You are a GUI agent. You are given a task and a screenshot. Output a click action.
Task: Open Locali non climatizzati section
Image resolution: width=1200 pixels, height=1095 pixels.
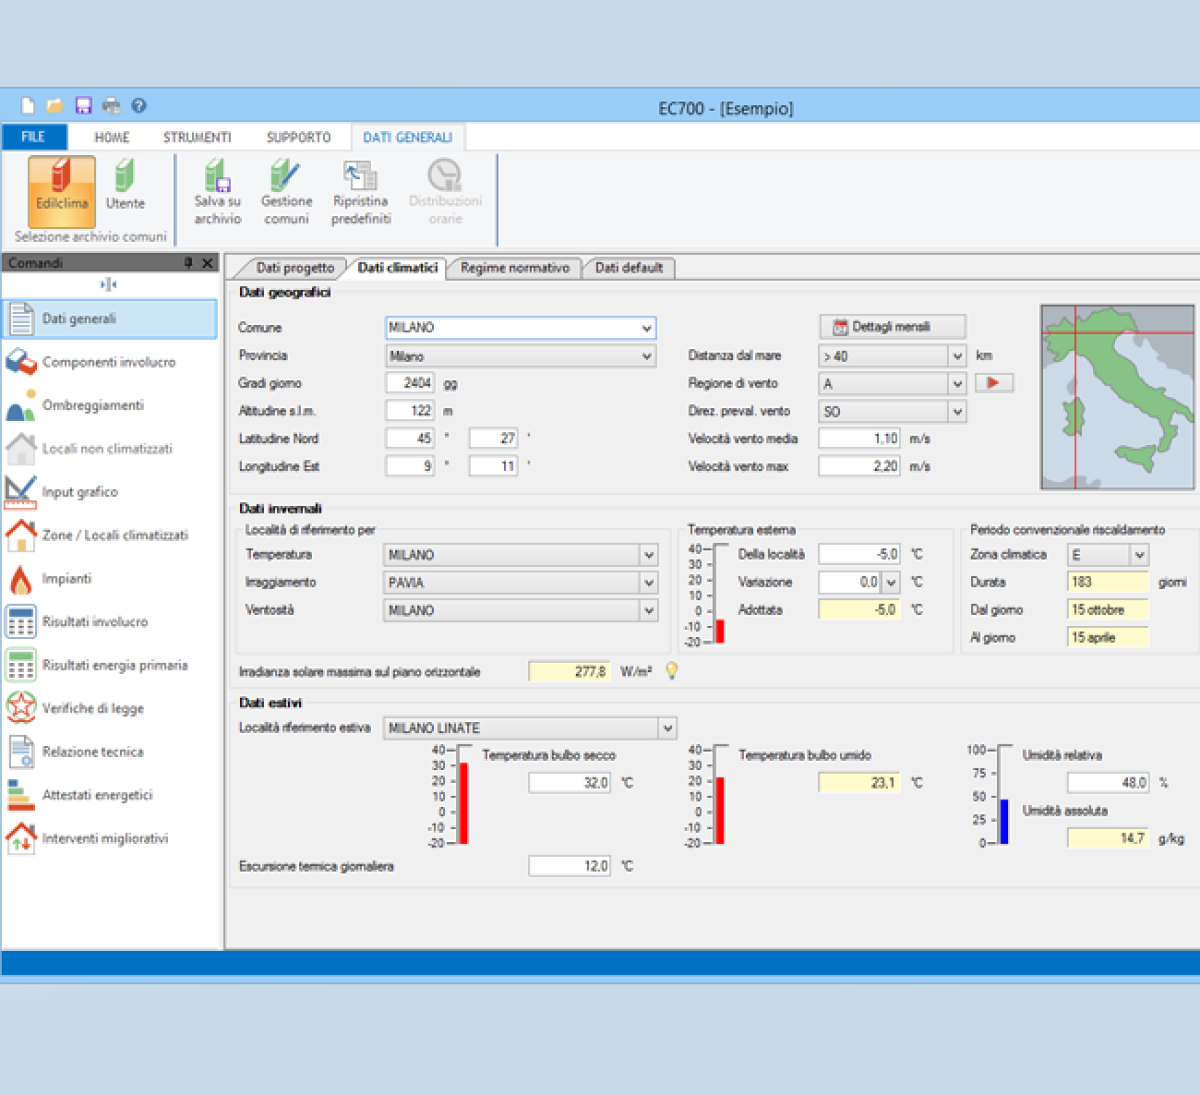110,449
